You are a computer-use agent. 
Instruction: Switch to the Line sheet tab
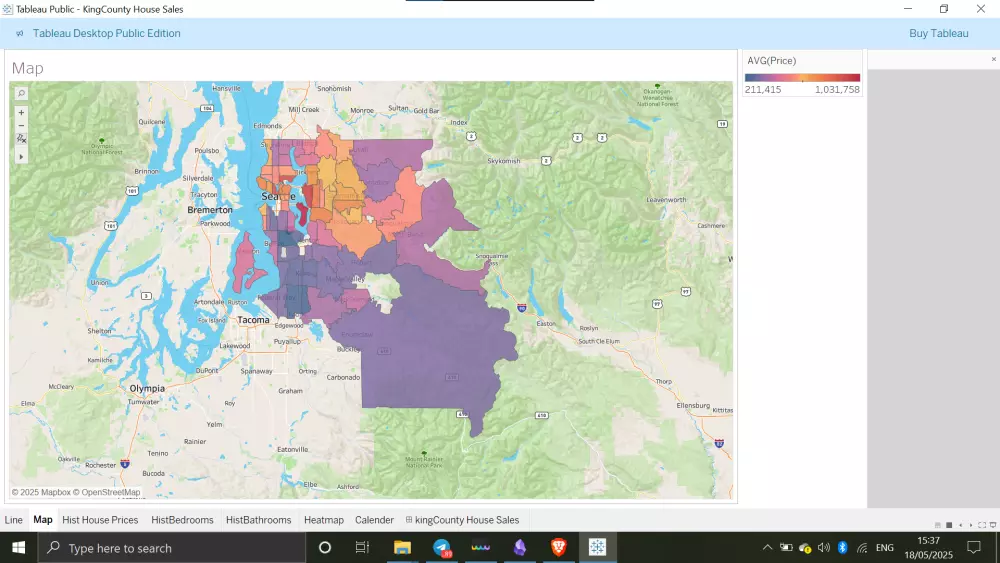[13, 520]
